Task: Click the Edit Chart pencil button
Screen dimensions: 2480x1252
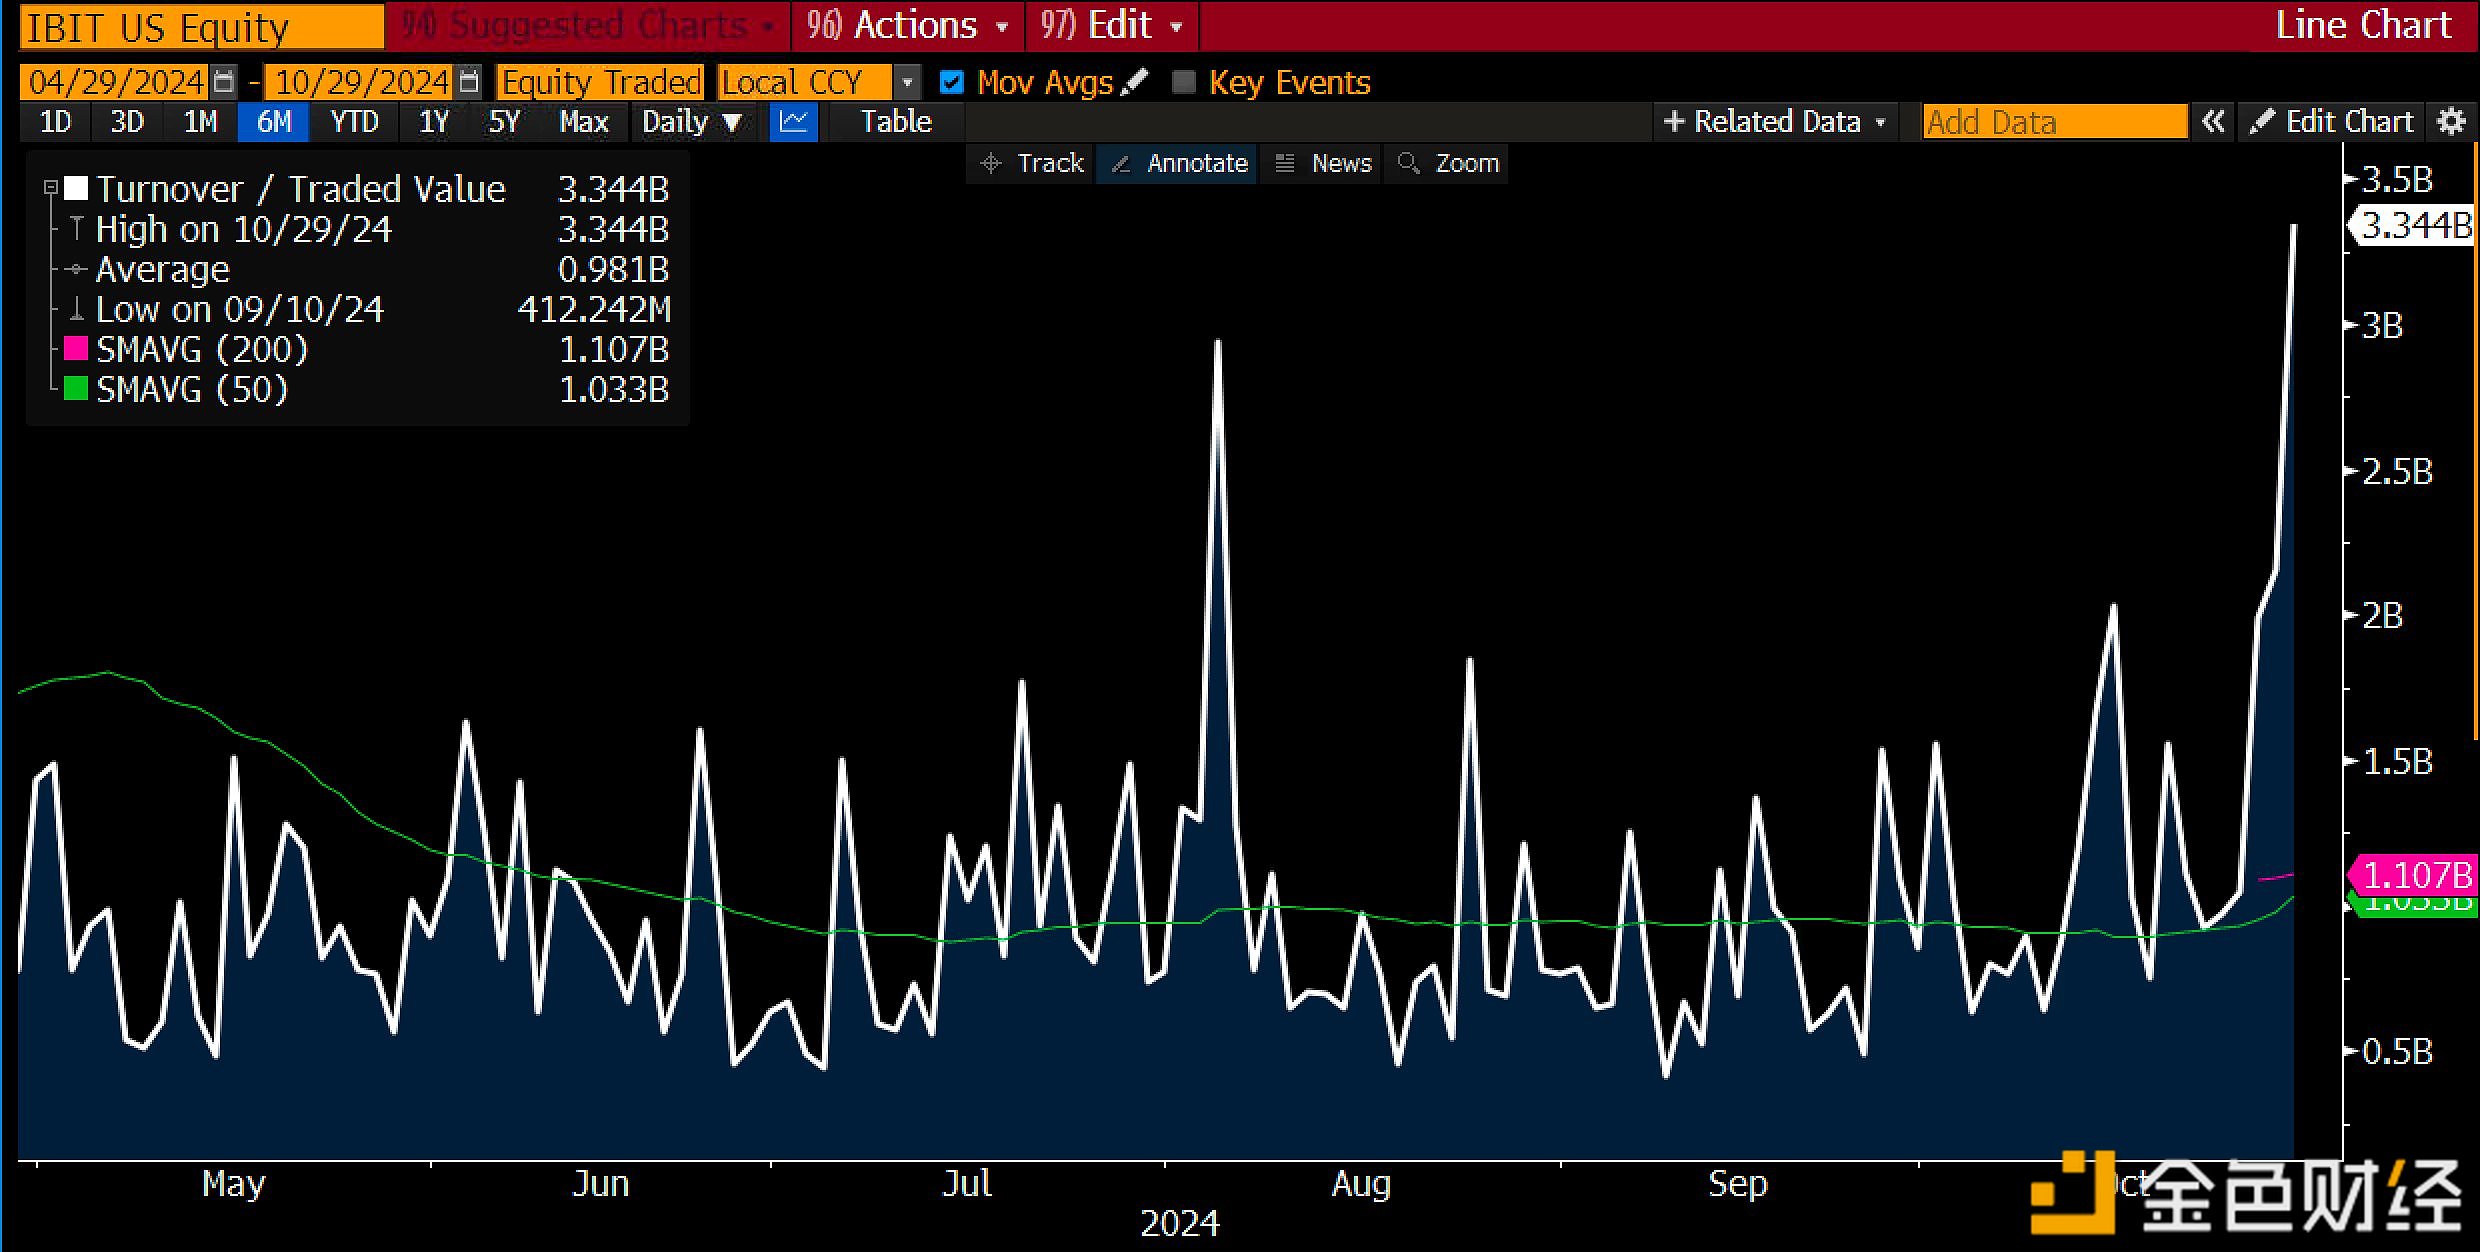Action: point(2330,122)
